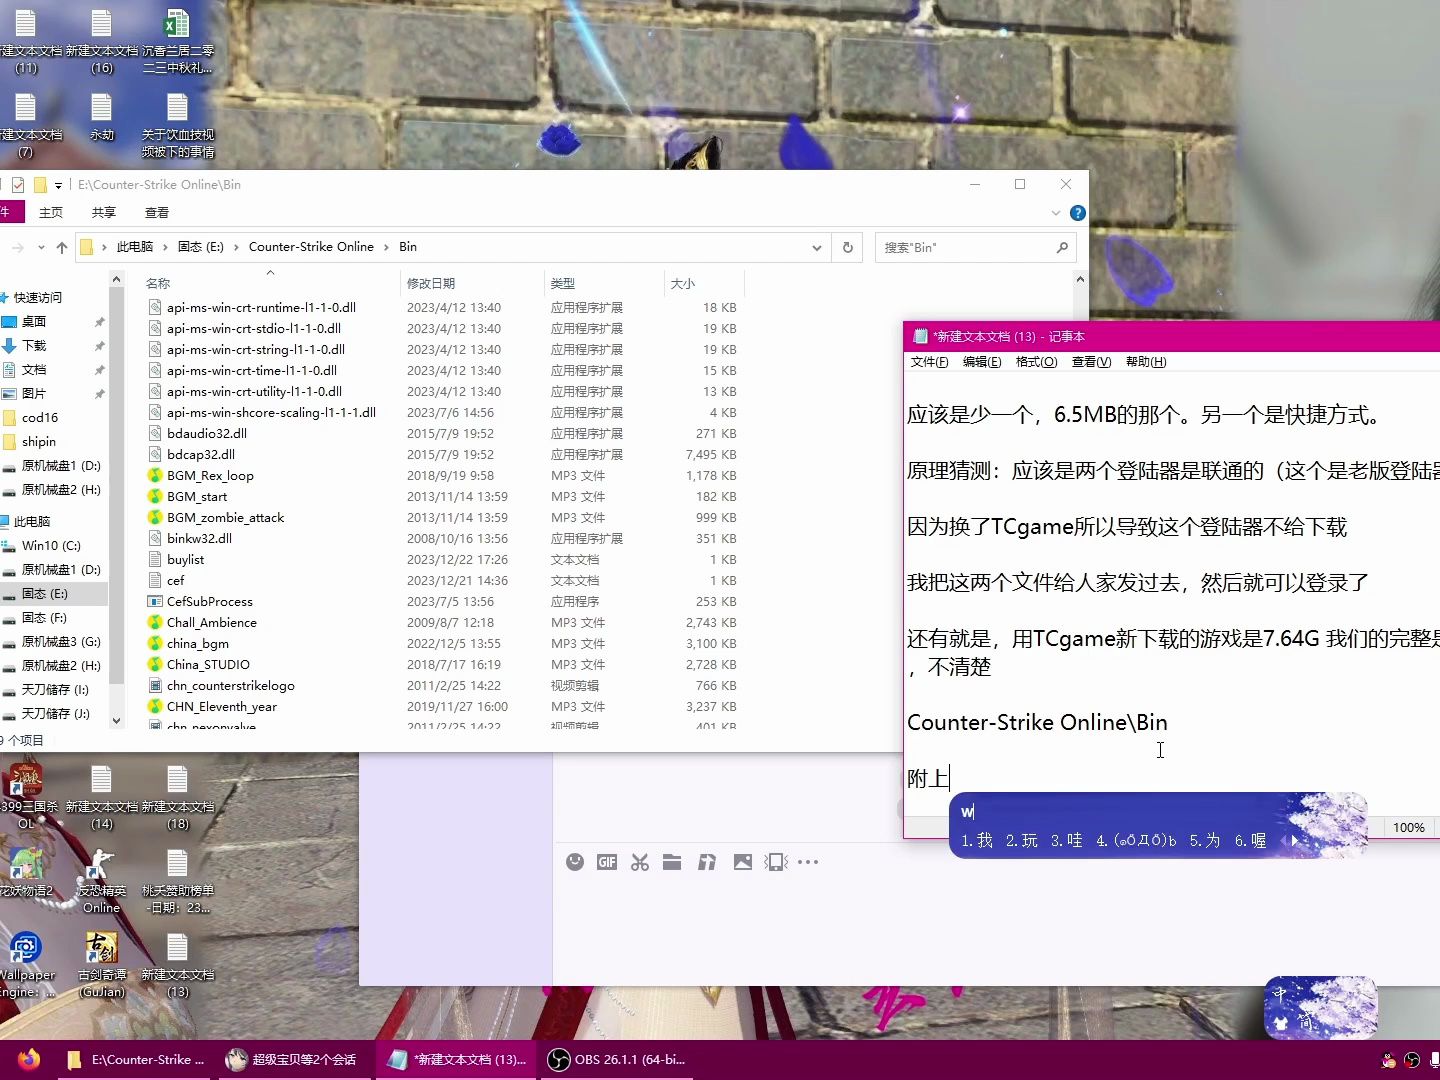The image size is (1440, 1080).
Task: Click the IME status floating widget
Action: pyautogui.click(x=1320, y=1007)
